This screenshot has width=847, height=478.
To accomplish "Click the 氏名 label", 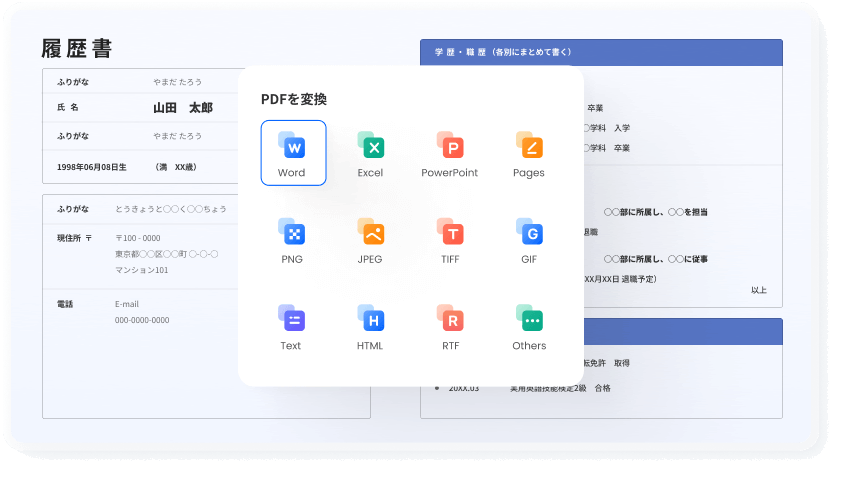I will click(68, 107).
